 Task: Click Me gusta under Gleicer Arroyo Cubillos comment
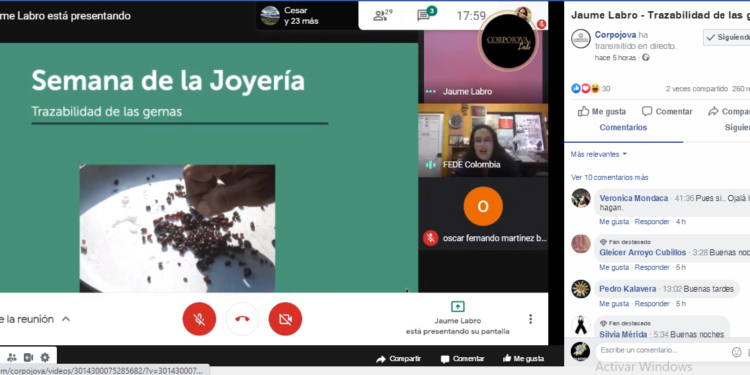[x=614, y=267]
